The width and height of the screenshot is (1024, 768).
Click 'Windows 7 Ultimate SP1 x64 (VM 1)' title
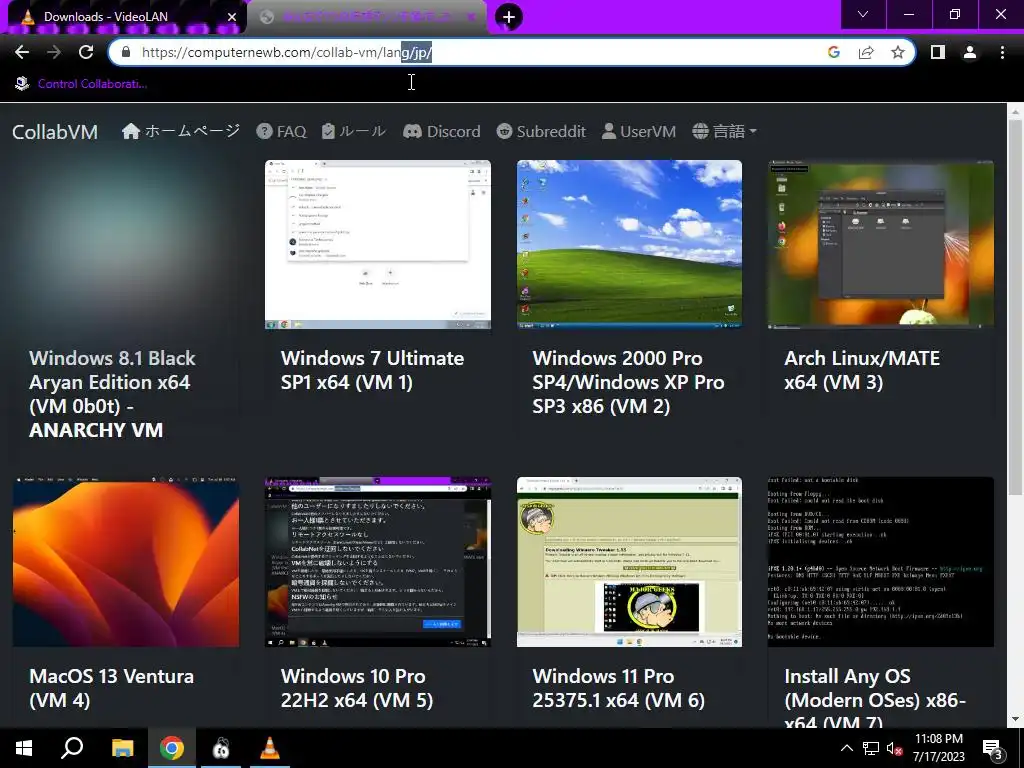372,370
